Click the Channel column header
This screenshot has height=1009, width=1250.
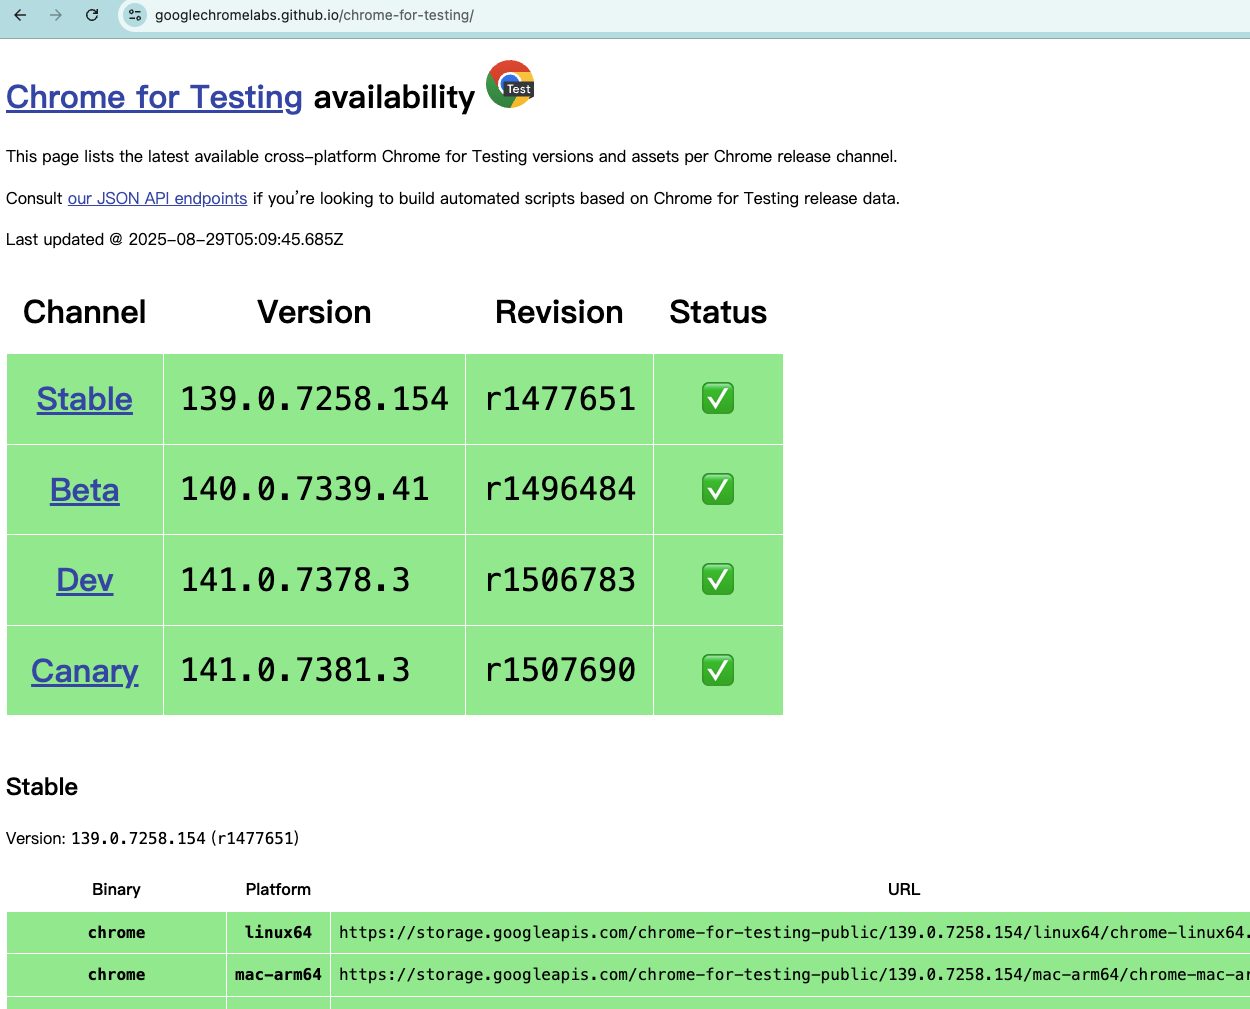click(85, 312)
